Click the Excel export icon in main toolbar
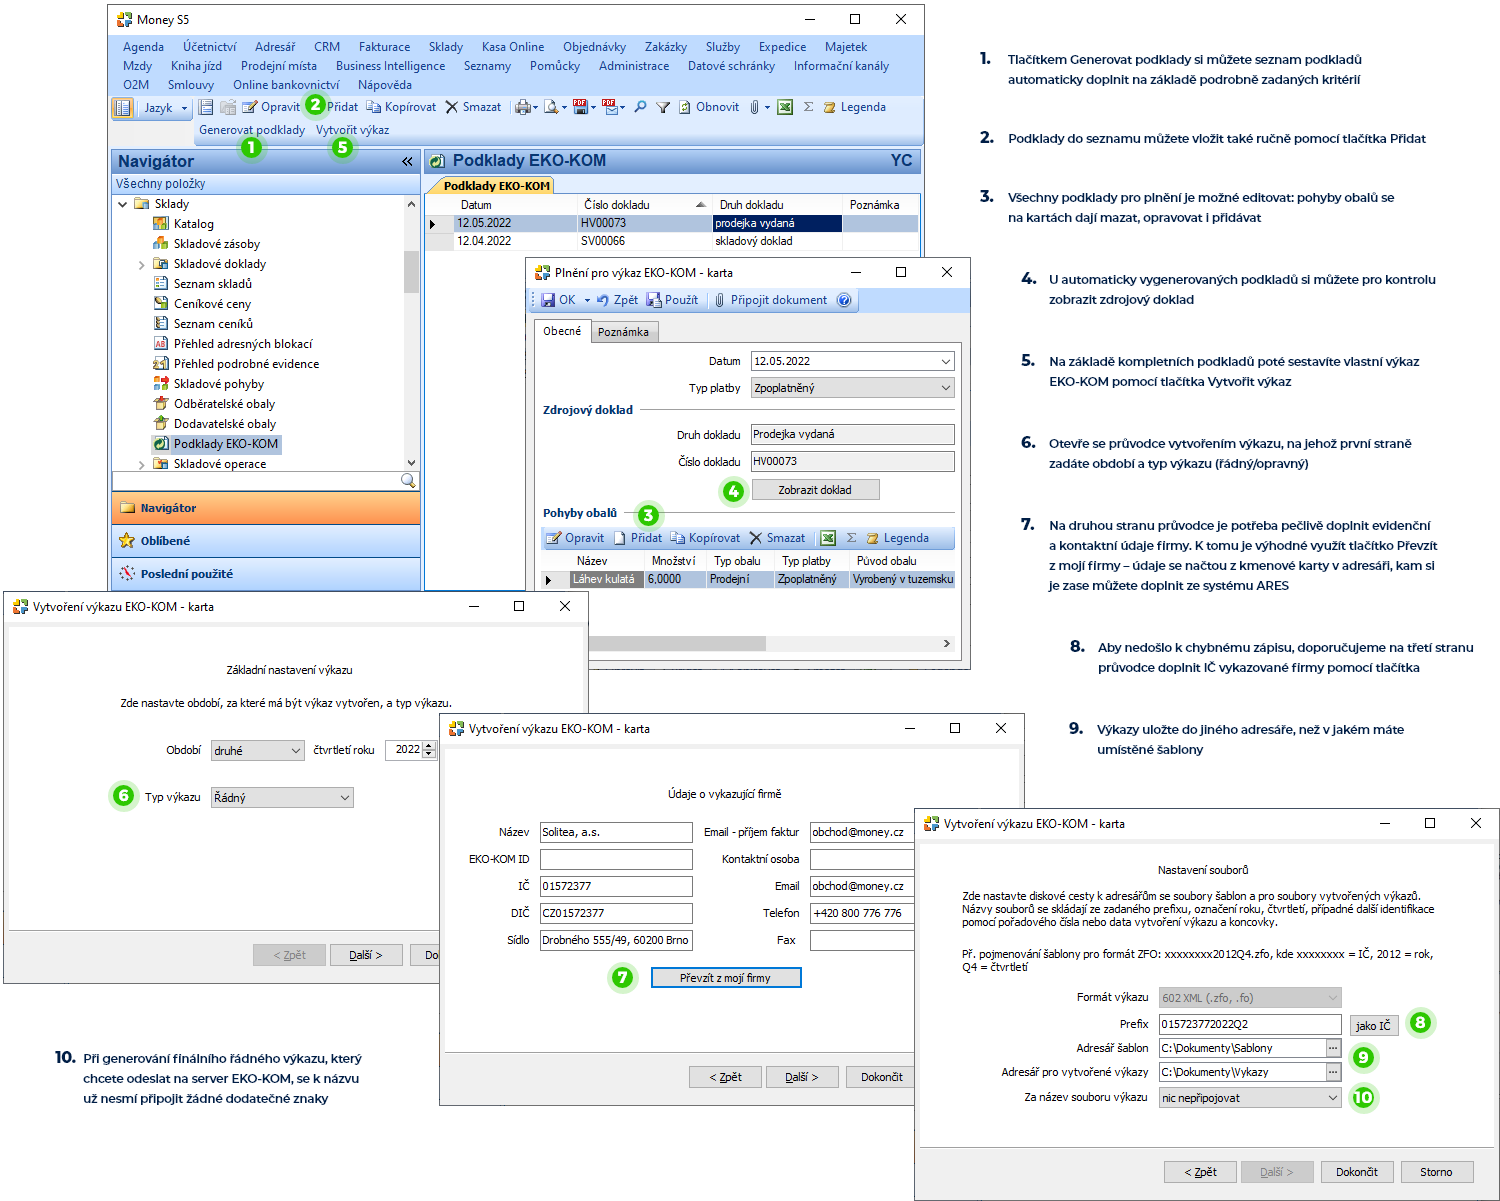The image size is (1500, 1201). point(785,107)
